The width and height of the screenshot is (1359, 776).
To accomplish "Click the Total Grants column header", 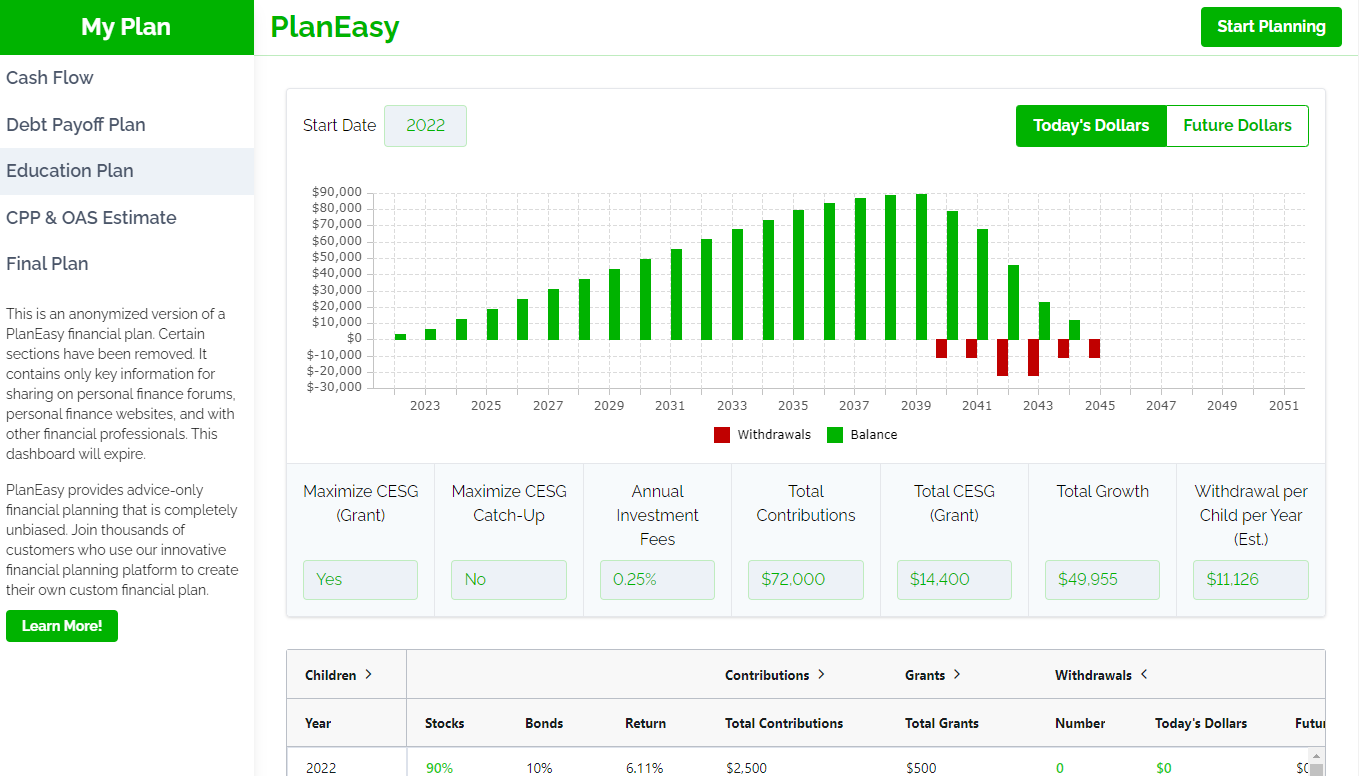I will click(x=942, y=723).
